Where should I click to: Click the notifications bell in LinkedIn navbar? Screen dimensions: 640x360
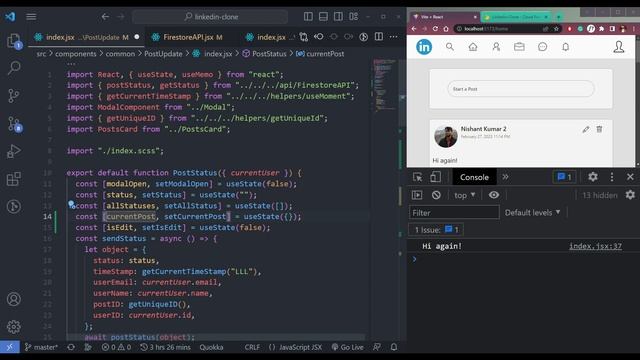coord(566,47)
